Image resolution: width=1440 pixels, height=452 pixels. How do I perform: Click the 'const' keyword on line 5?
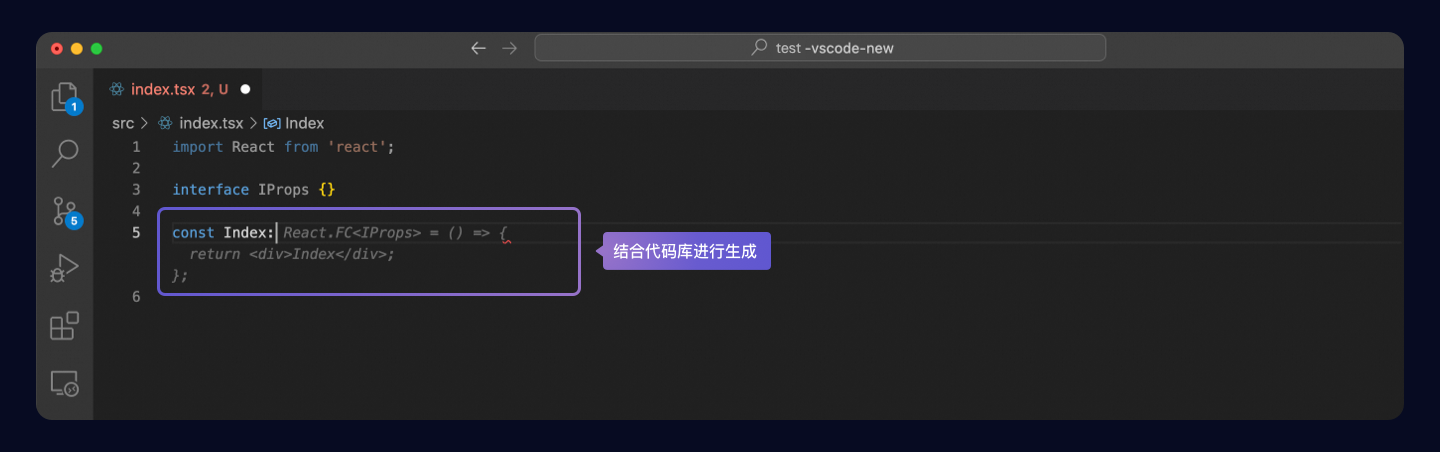pos(193,232)
